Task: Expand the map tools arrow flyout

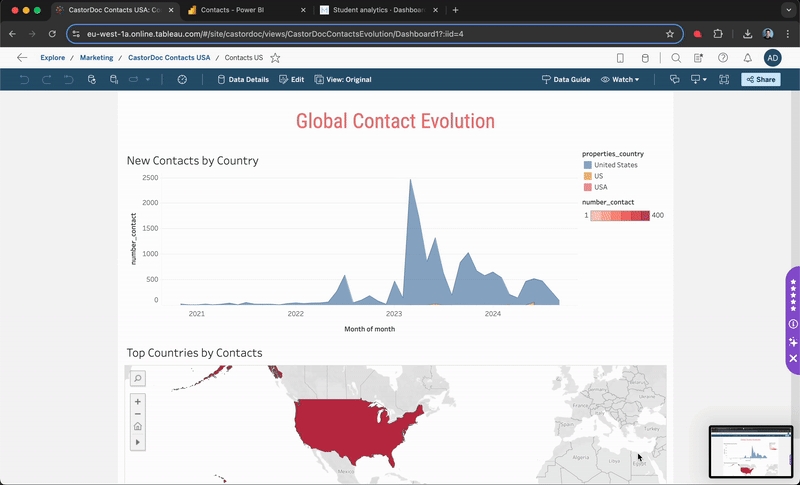Action: (138, 441)
